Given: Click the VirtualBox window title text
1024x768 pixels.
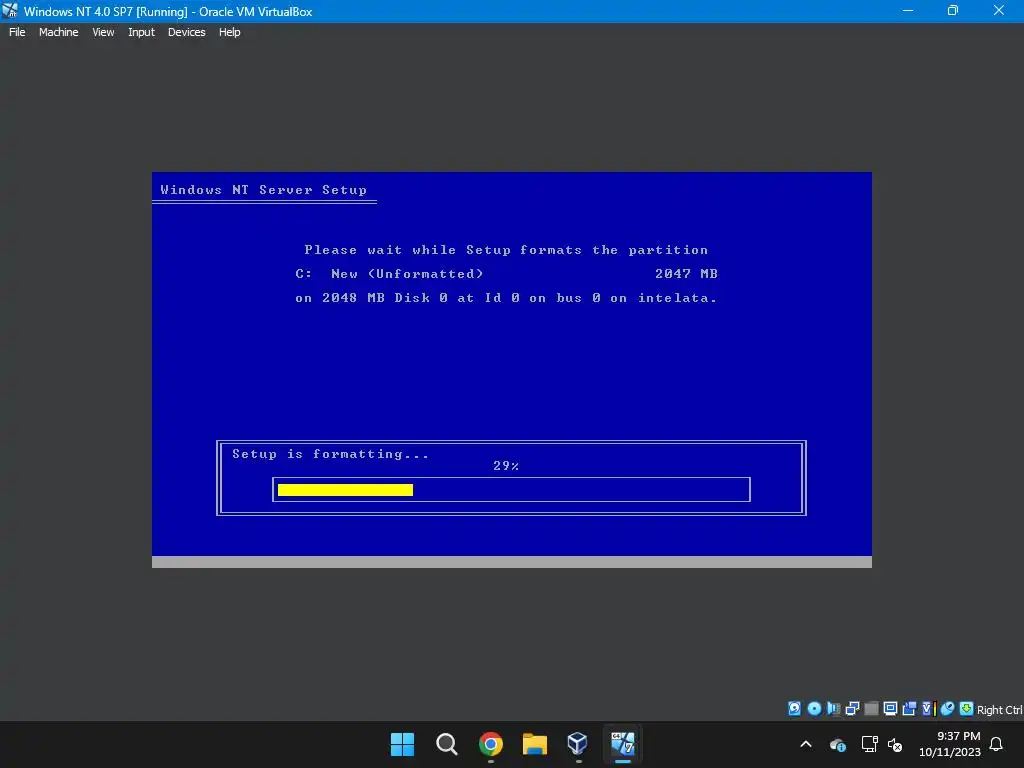Looking at the screenshot, I should [x=168, y=11].
